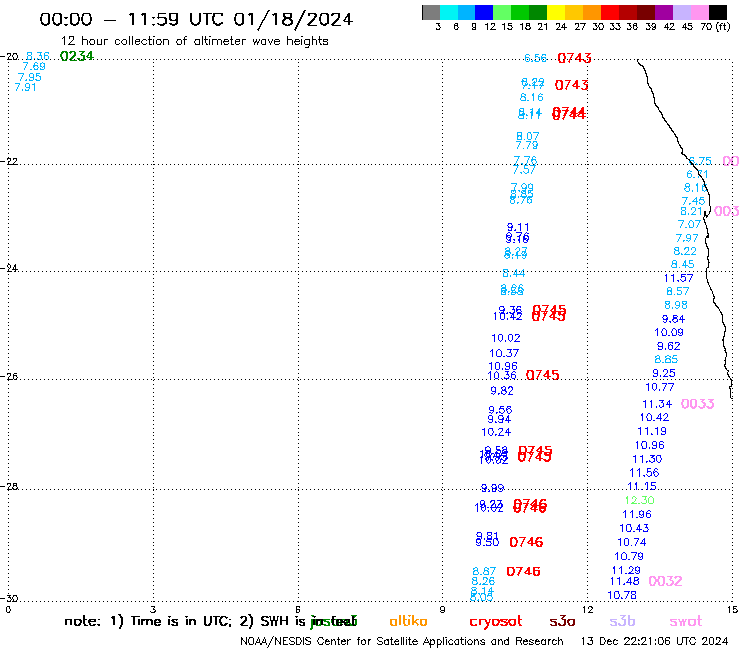Click wave height value 10.37
740x650 pixels.
(x=504, y=353)
